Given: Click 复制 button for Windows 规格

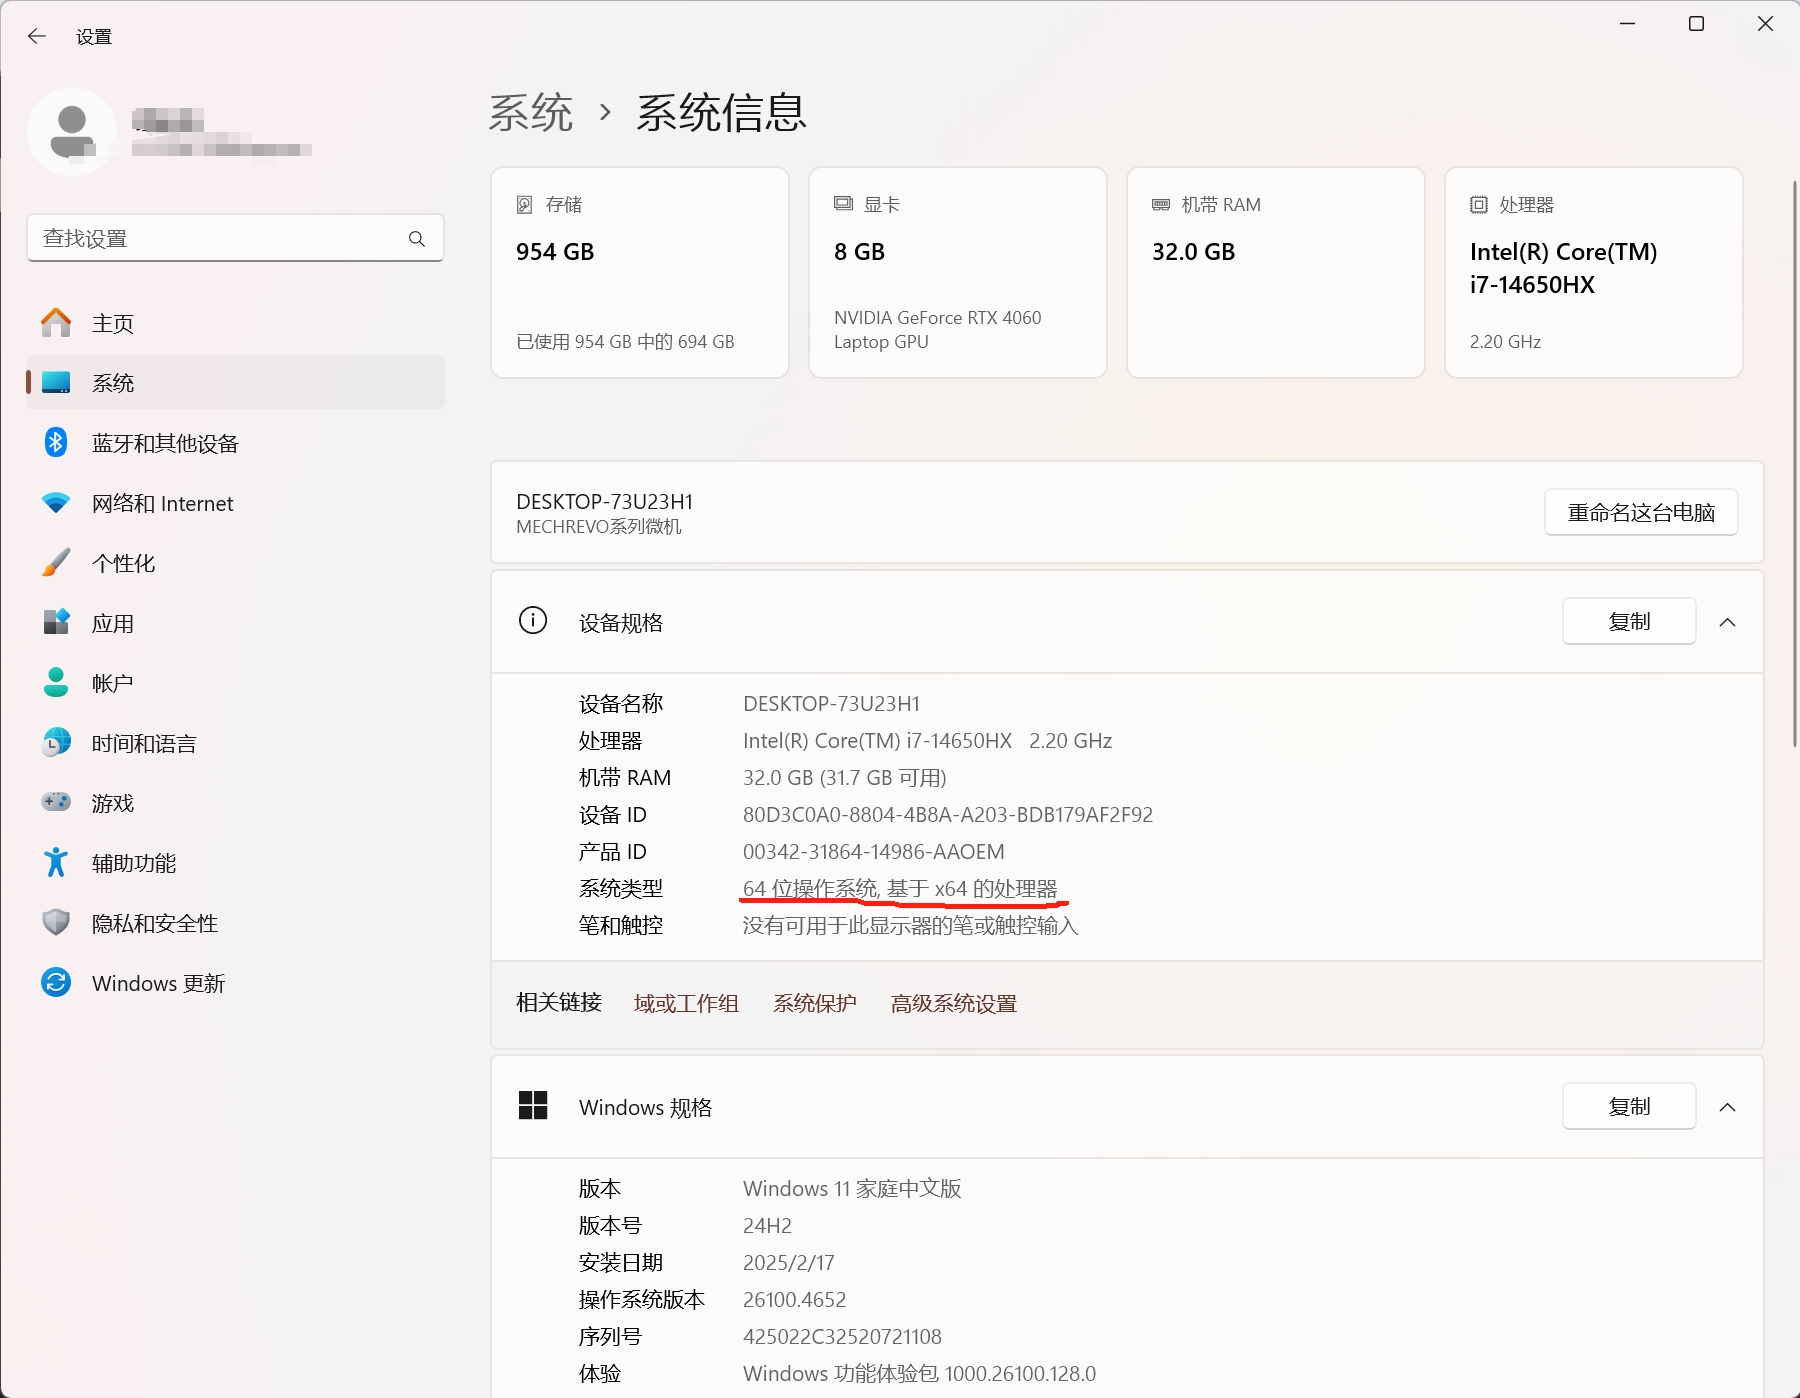Looking at the screenshot, I should pyautogui.click(x=1629, y=1106).
